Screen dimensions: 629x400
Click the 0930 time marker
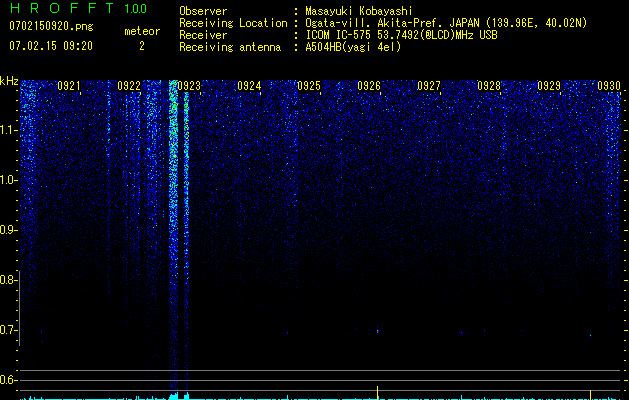click(609, 86)
